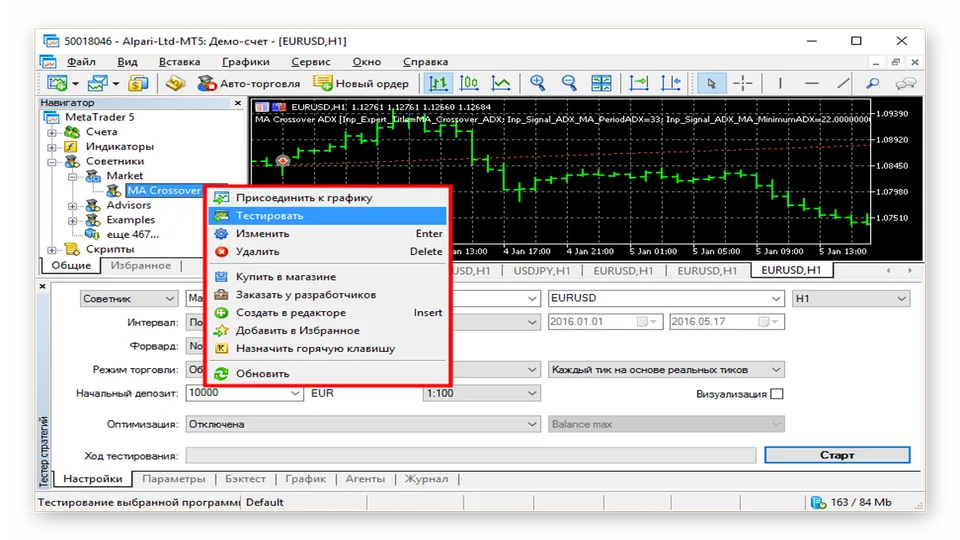
Task: Select the horizontal line tool
Action: point(812,83)
